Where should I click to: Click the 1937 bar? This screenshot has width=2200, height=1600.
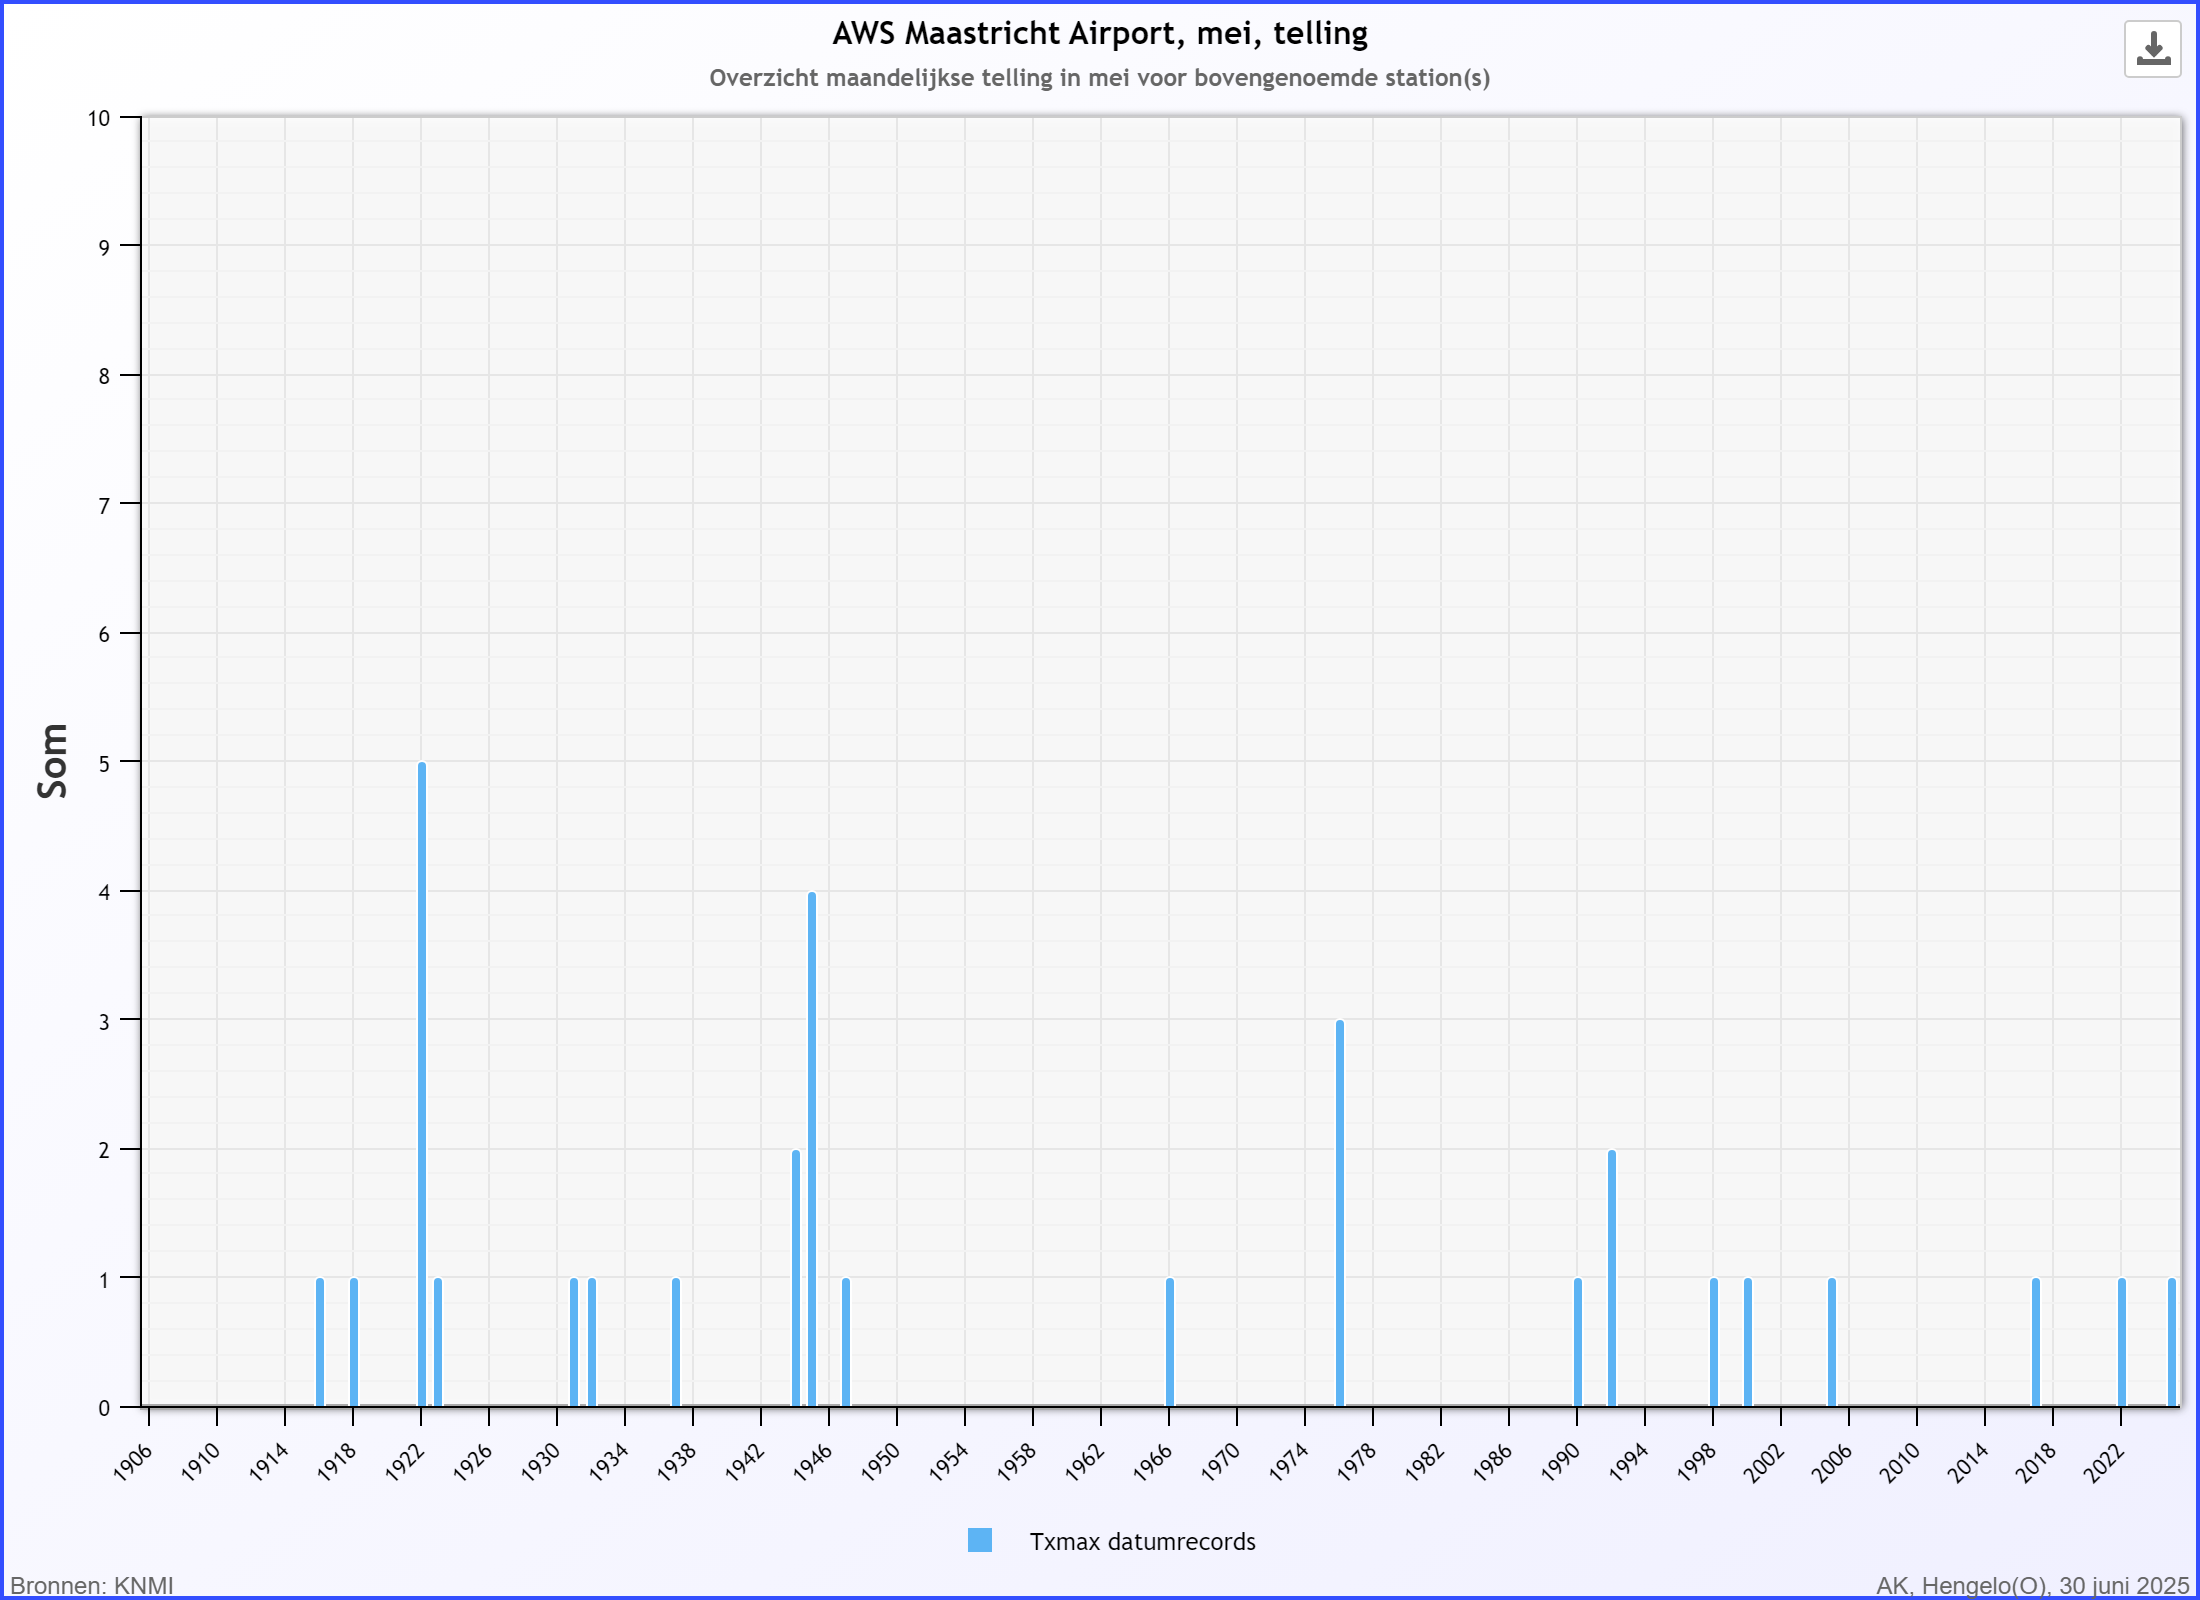[x=676, y=1343]
